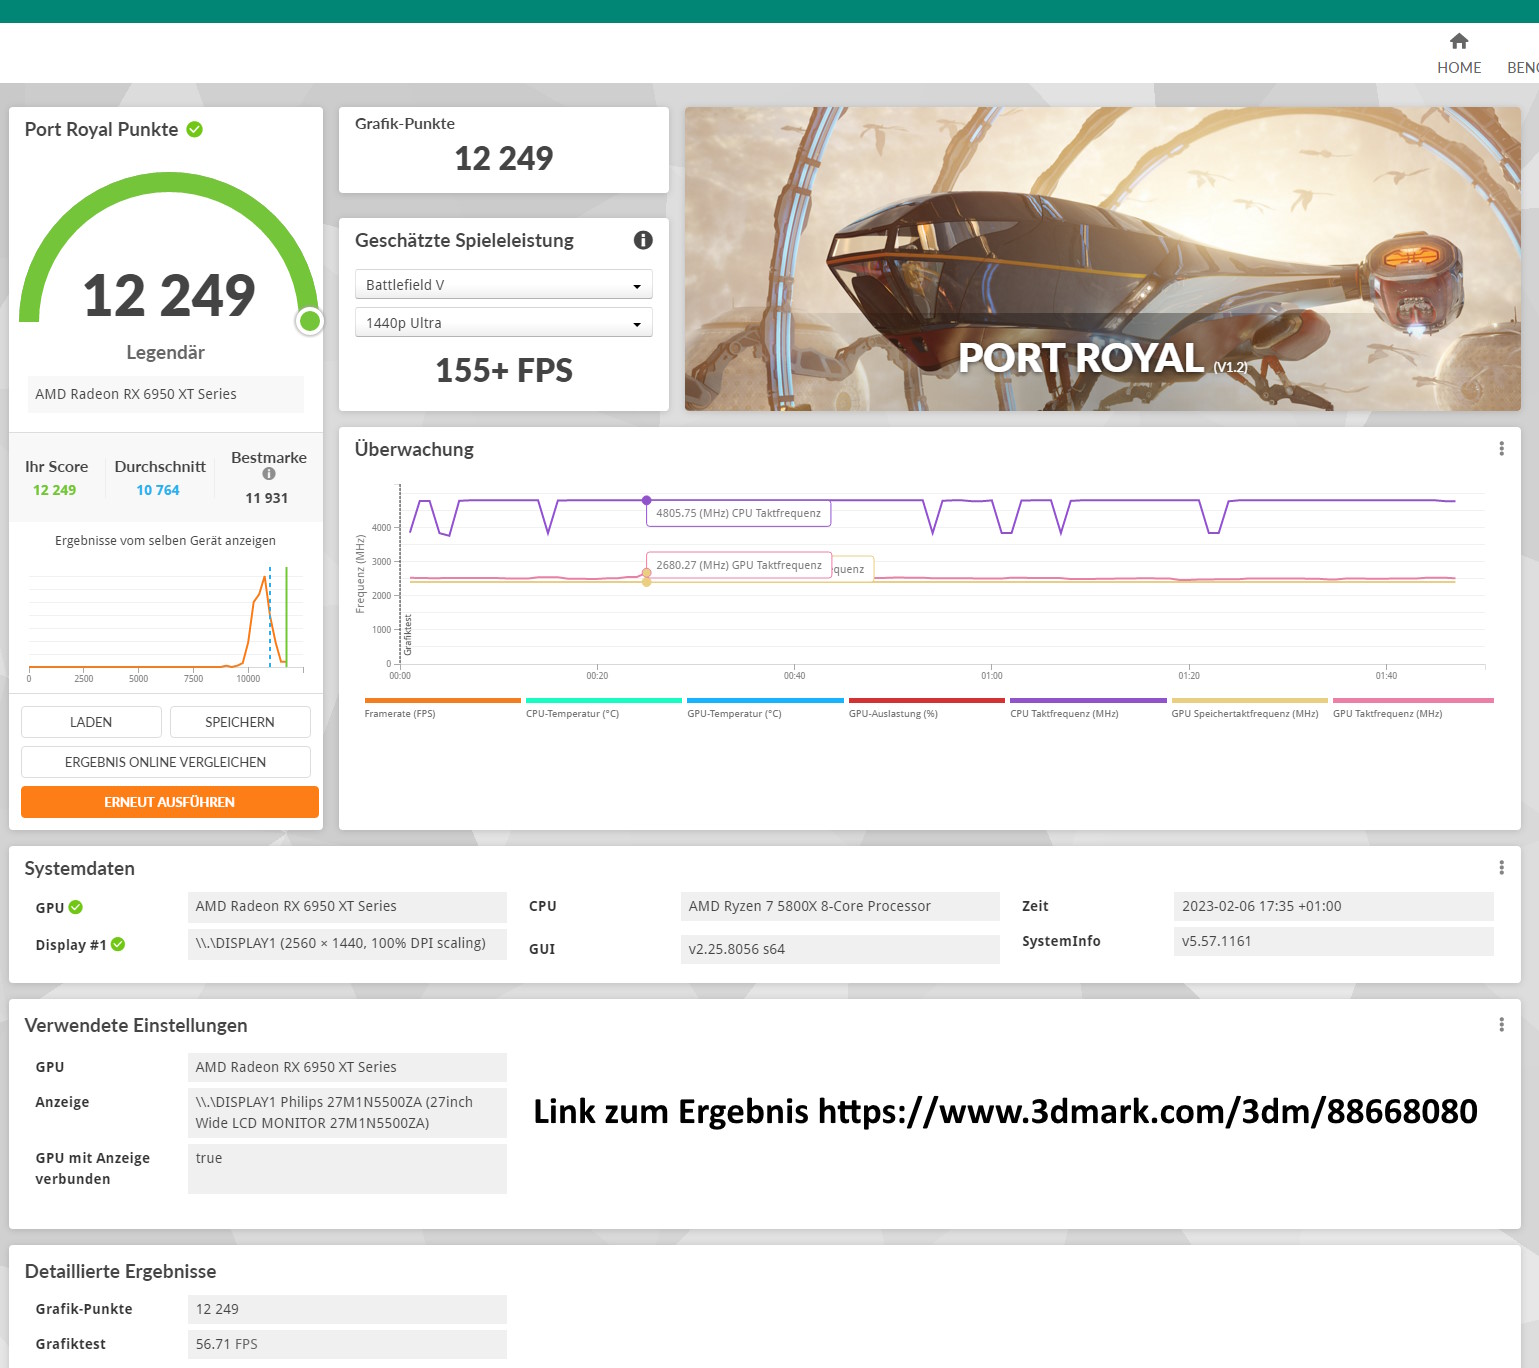Click the DISPLAY1 2560 × 1440 field
The height and width of the screenshot is (1368, 1539).
click(347, 943)
